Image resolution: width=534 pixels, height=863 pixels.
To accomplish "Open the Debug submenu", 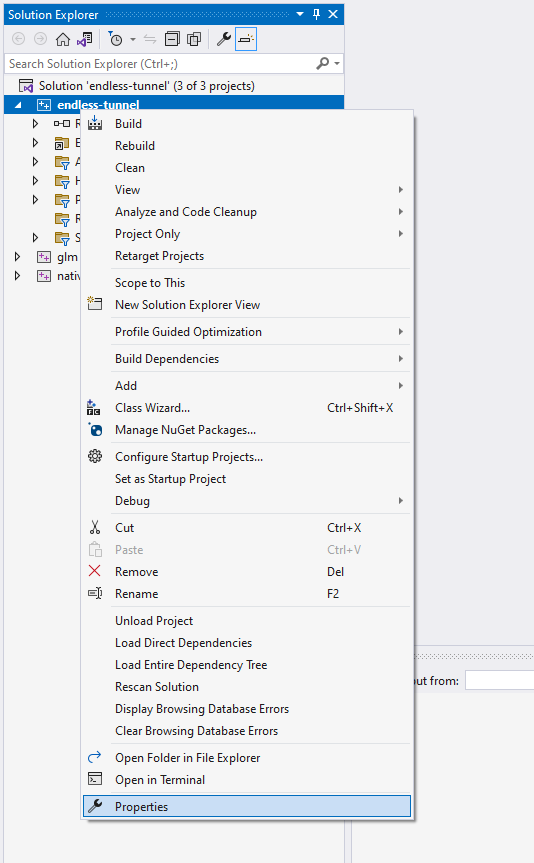I will pyautogui.click(x=247, y=501).
